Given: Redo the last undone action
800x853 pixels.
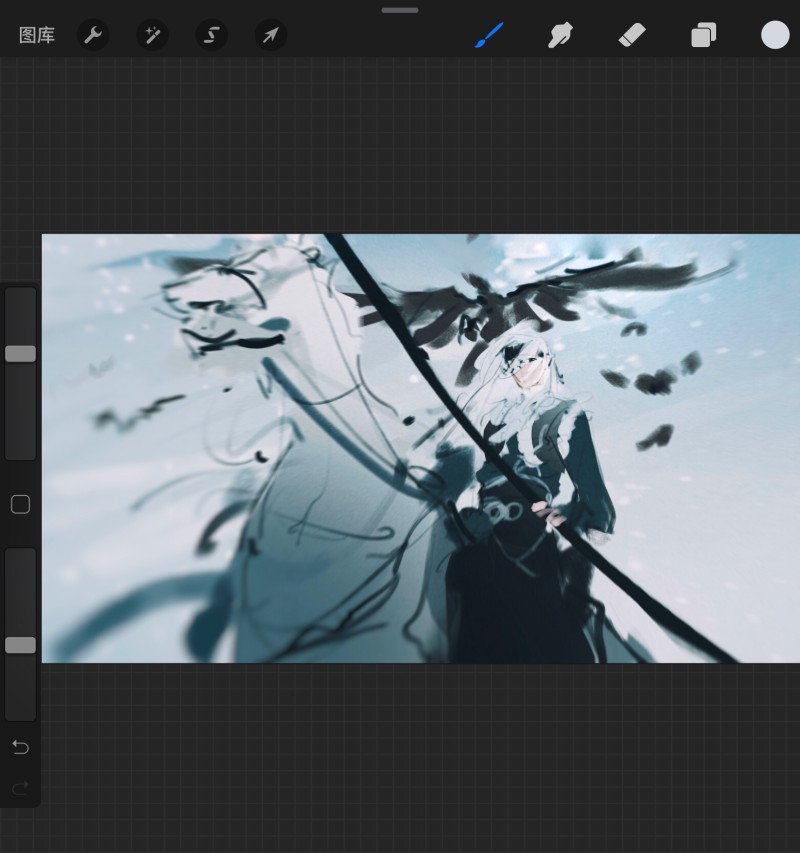Looking at the screenshot, I should pyautogui.click(x=21, y=788).
